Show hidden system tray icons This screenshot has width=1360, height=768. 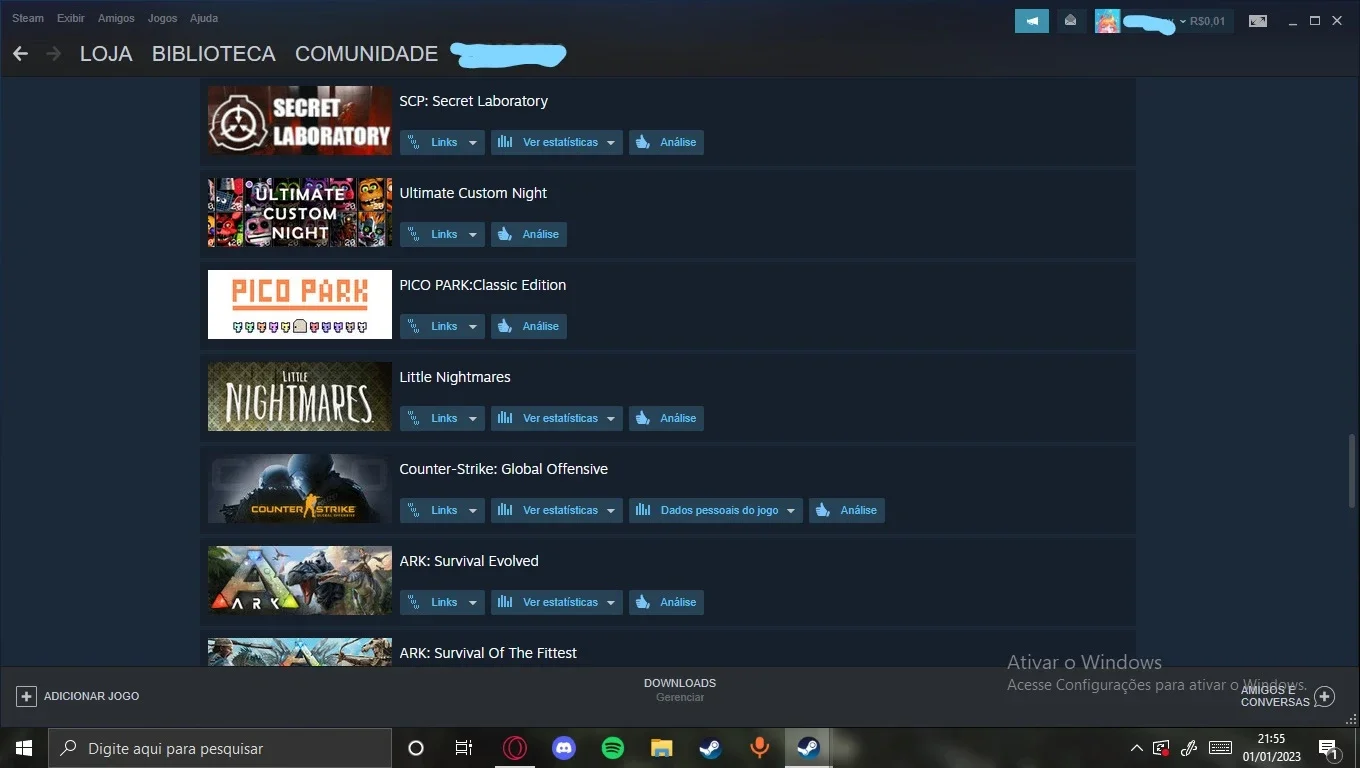click(1137, 748)
